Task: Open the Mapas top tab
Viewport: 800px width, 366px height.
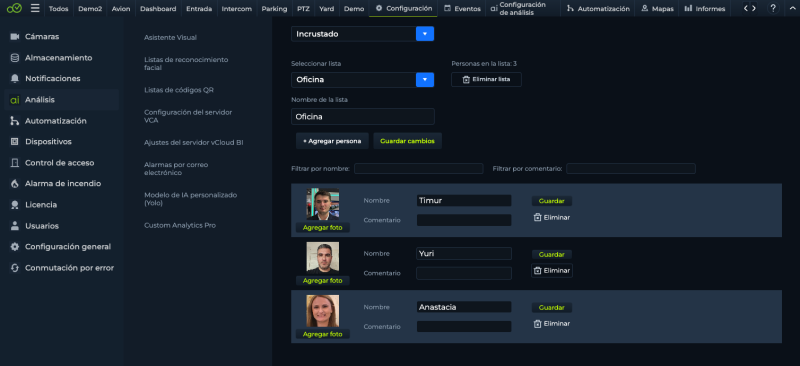Action: point(657,9)
